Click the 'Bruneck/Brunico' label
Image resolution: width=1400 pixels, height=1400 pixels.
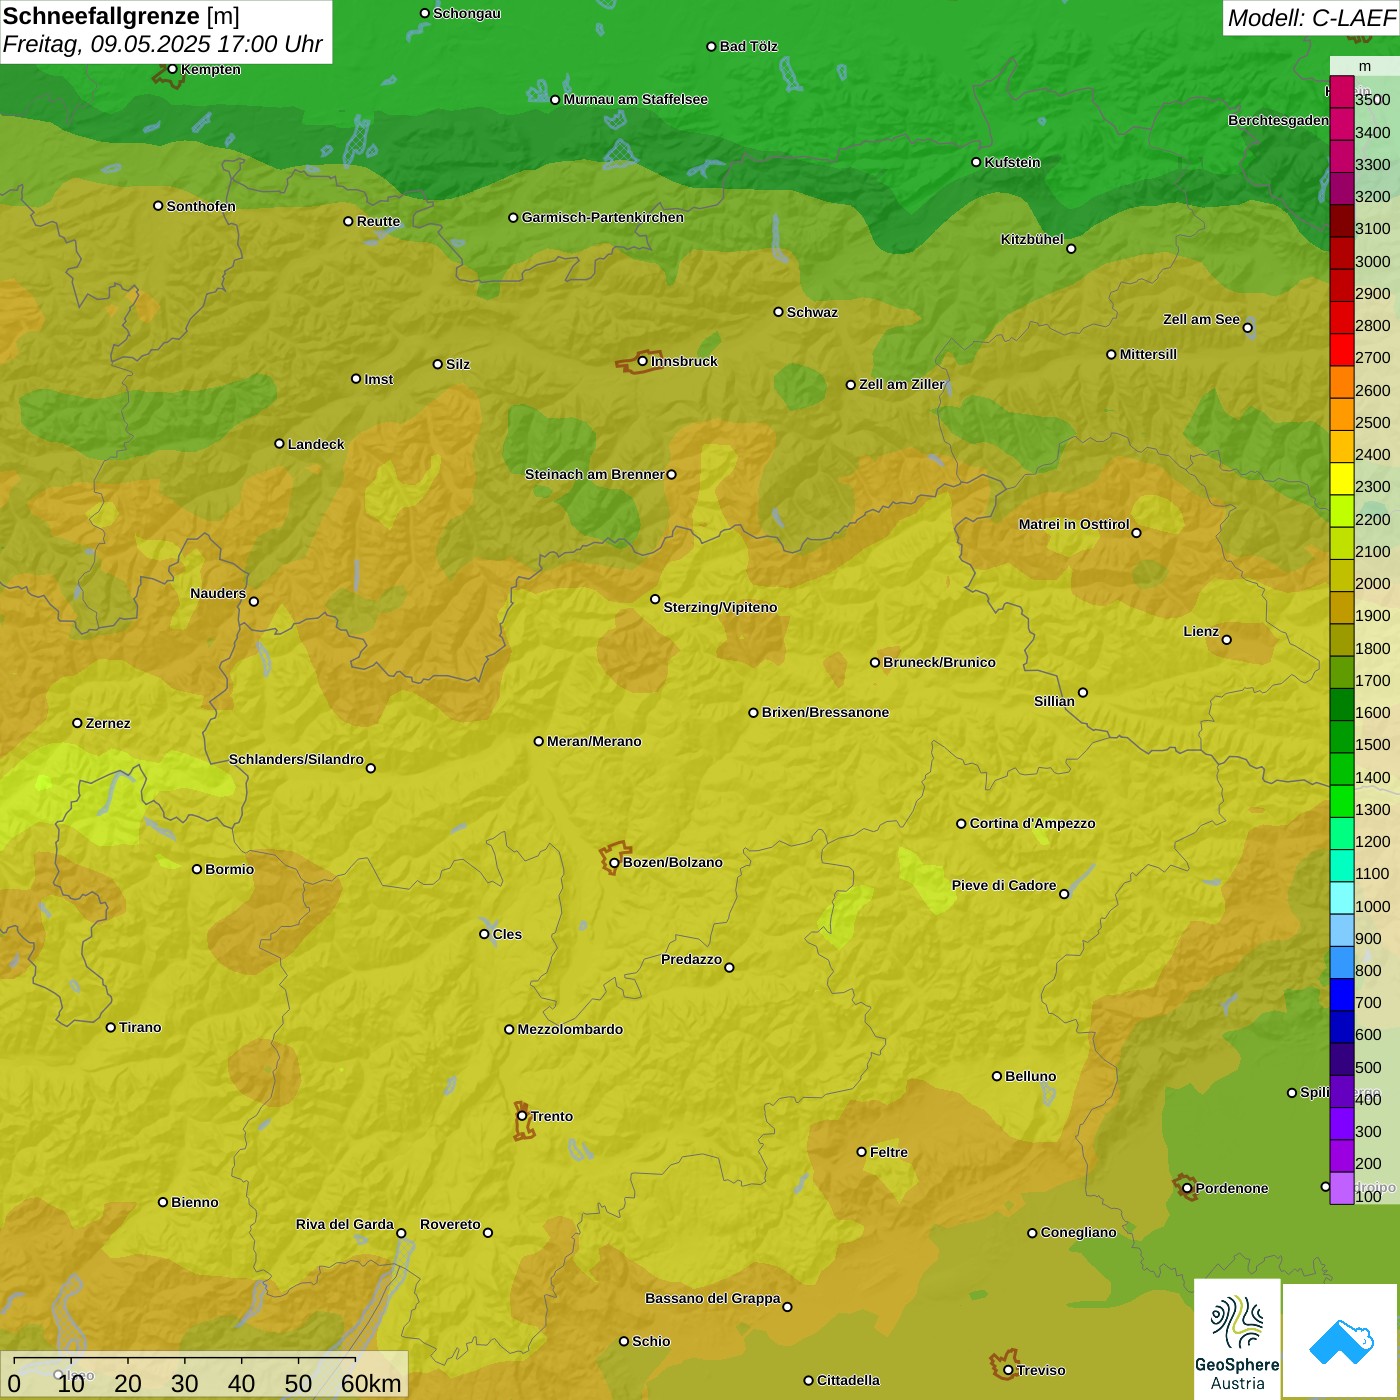click(x=939, y=662)
